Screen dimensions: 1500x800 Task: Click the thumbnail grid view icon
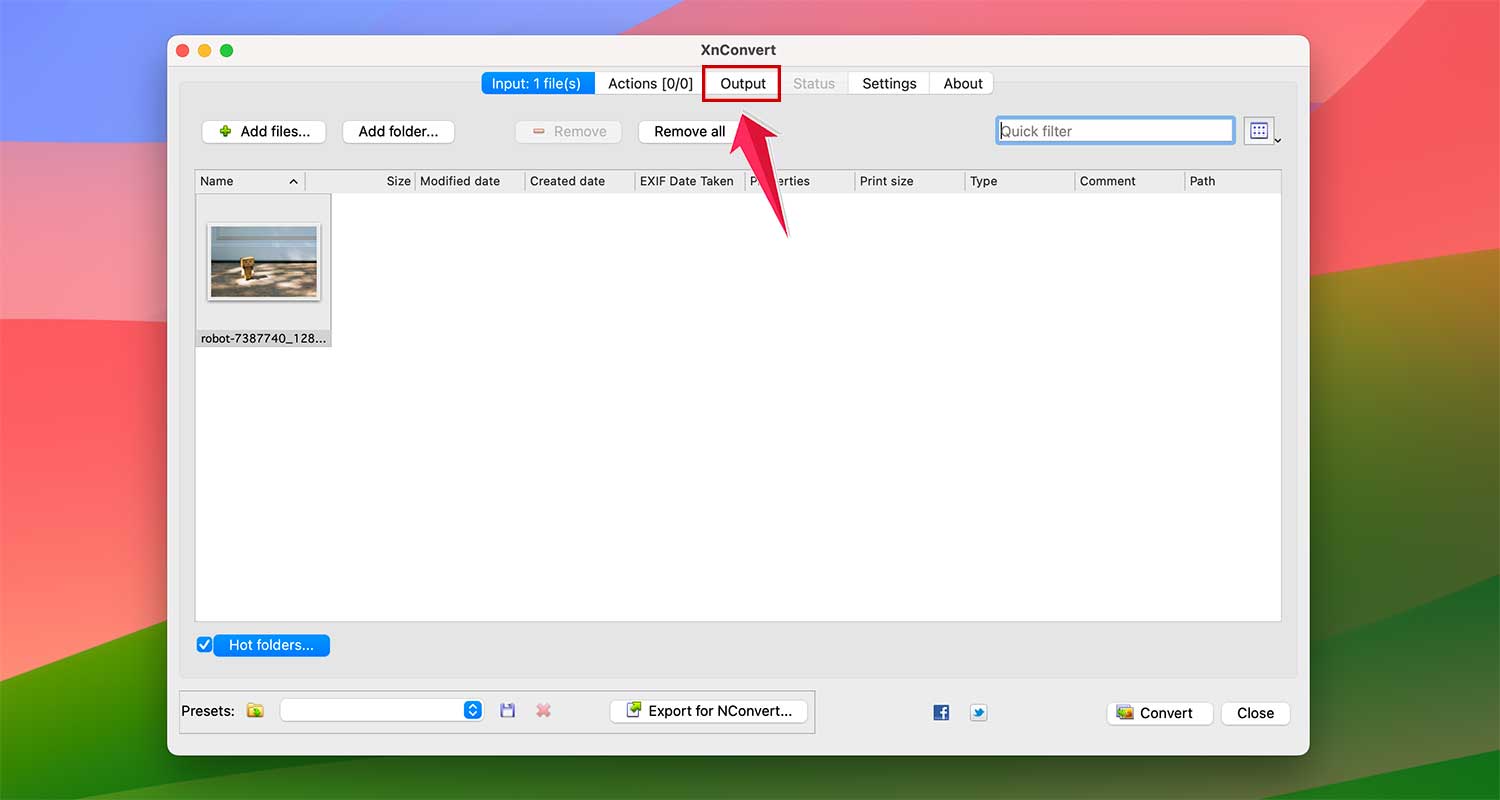[1258, 130]
